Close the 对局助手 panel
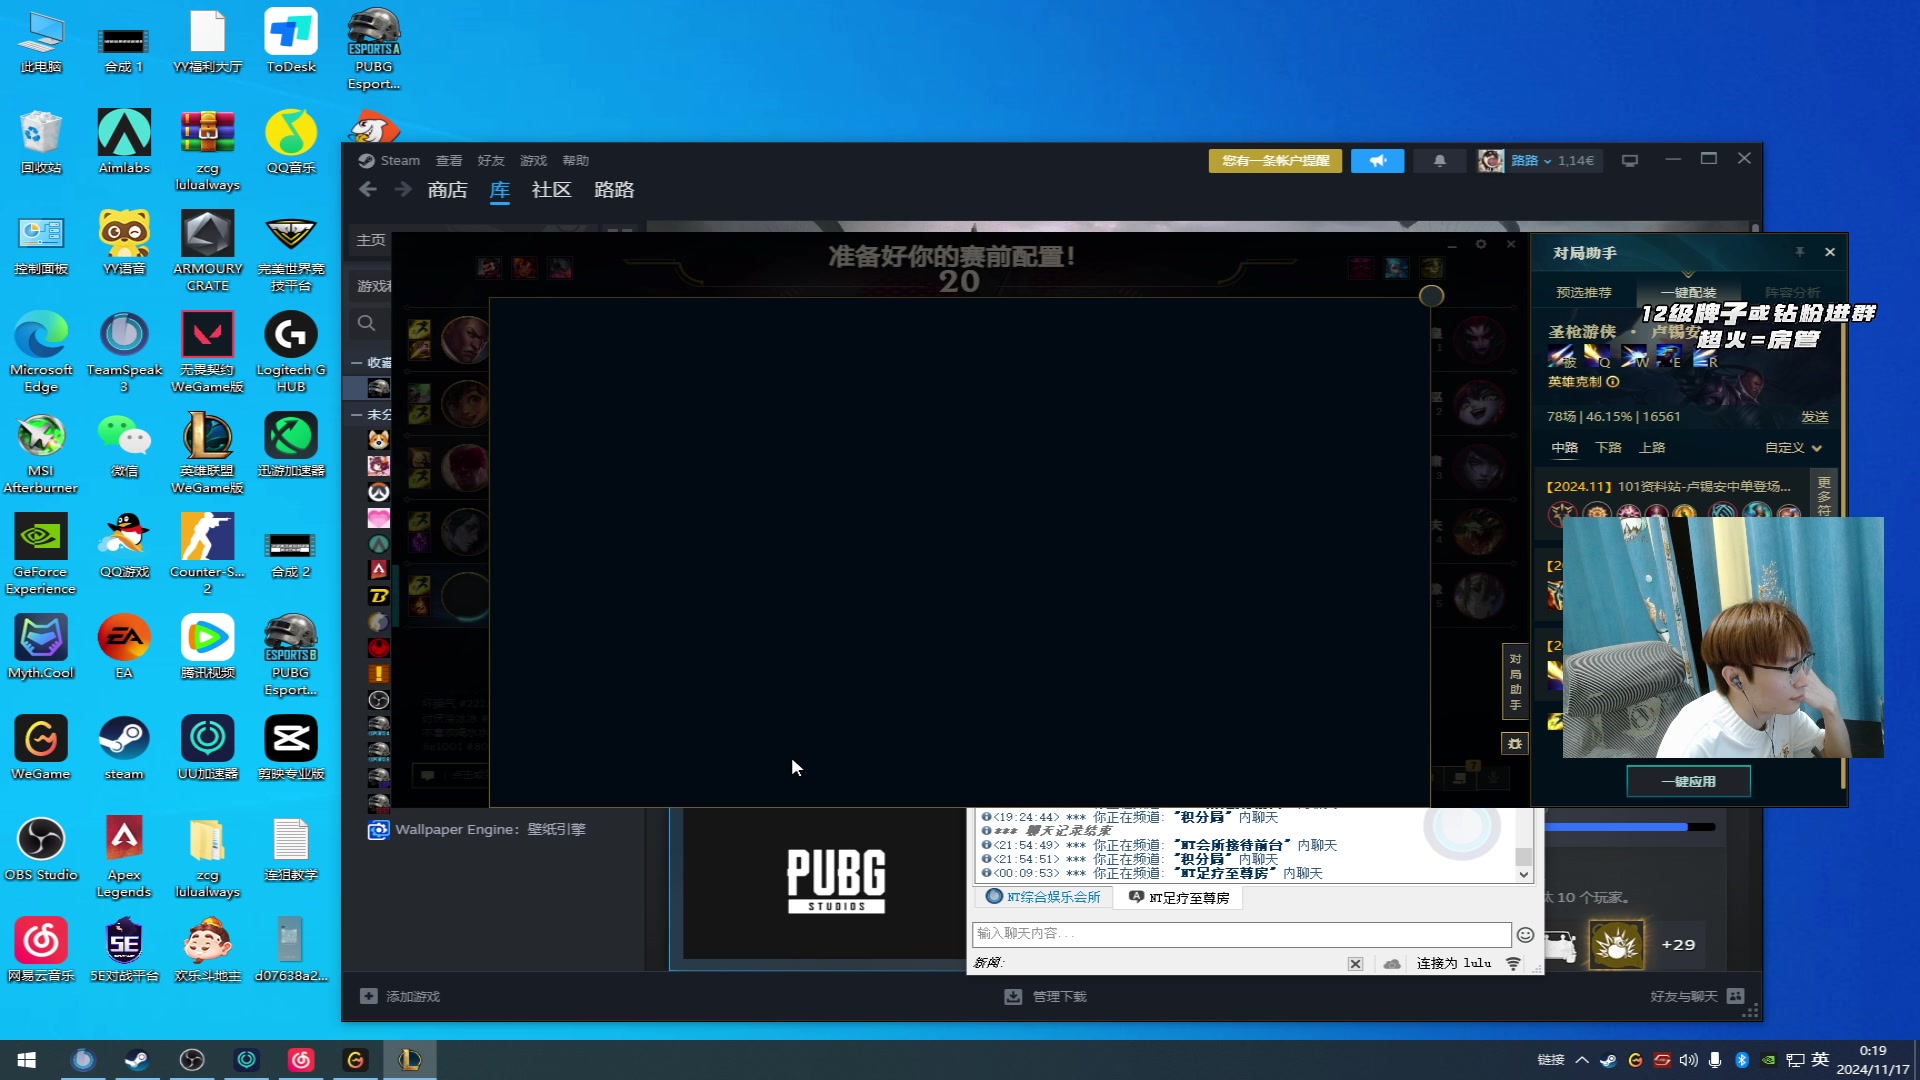The image size is (1920, 1080). 1830,253
